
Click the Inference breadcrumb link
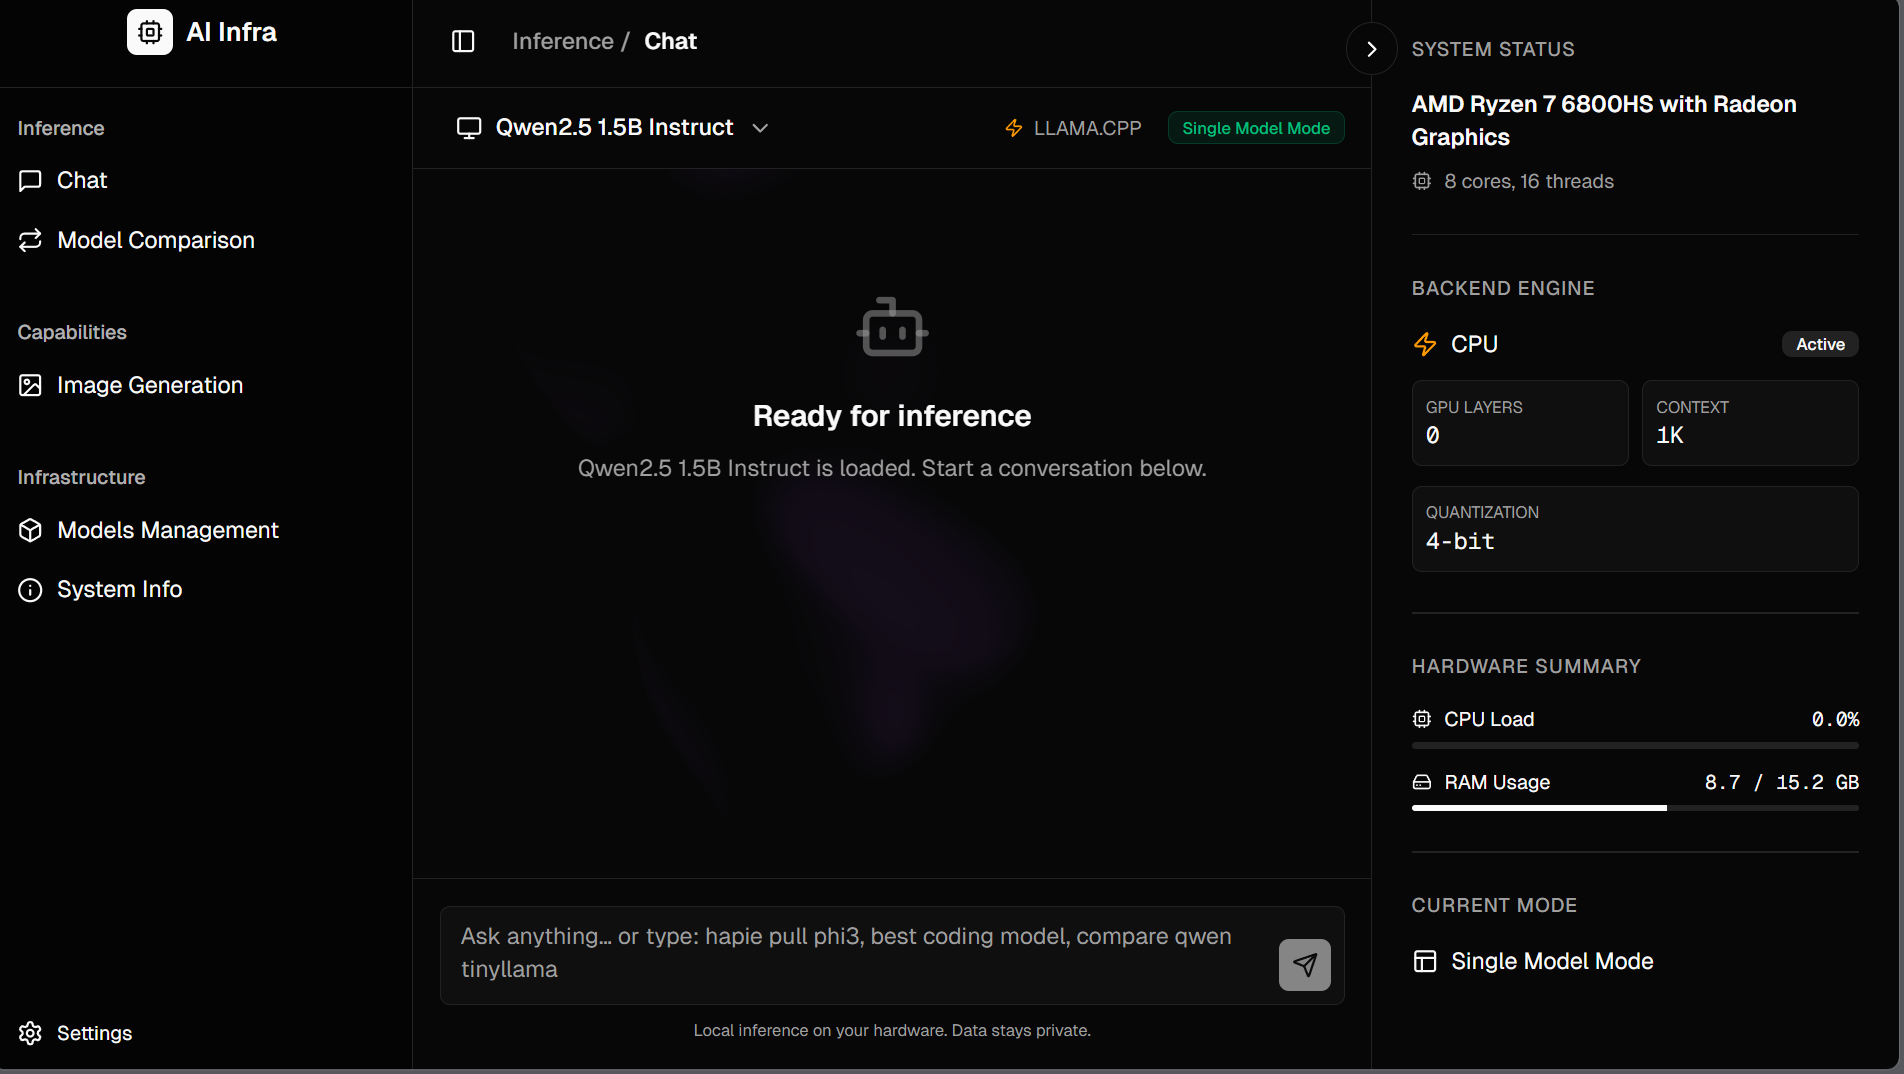pos(563,41)
